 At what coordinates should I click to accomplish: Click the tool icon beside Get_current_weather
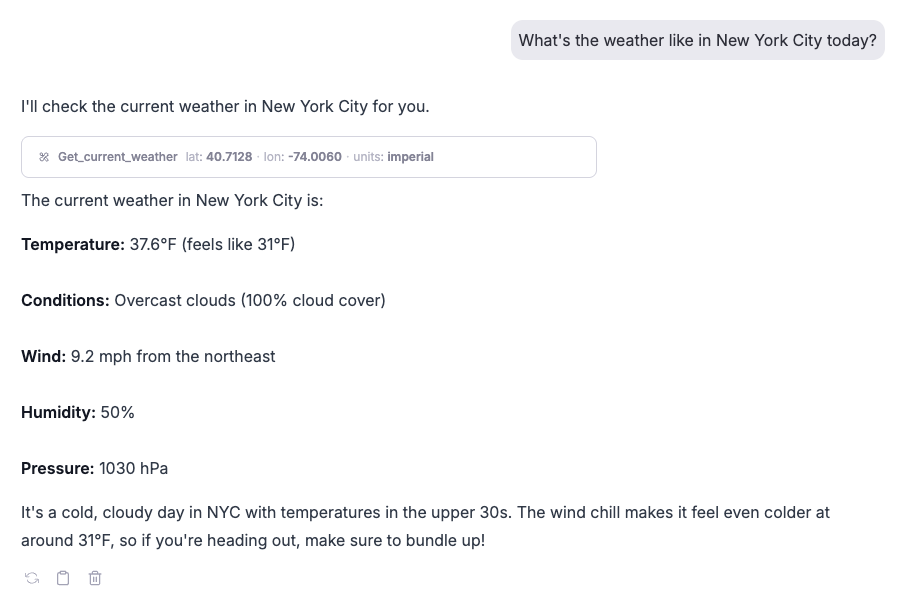pyautogui.click(x=44, y=157)
